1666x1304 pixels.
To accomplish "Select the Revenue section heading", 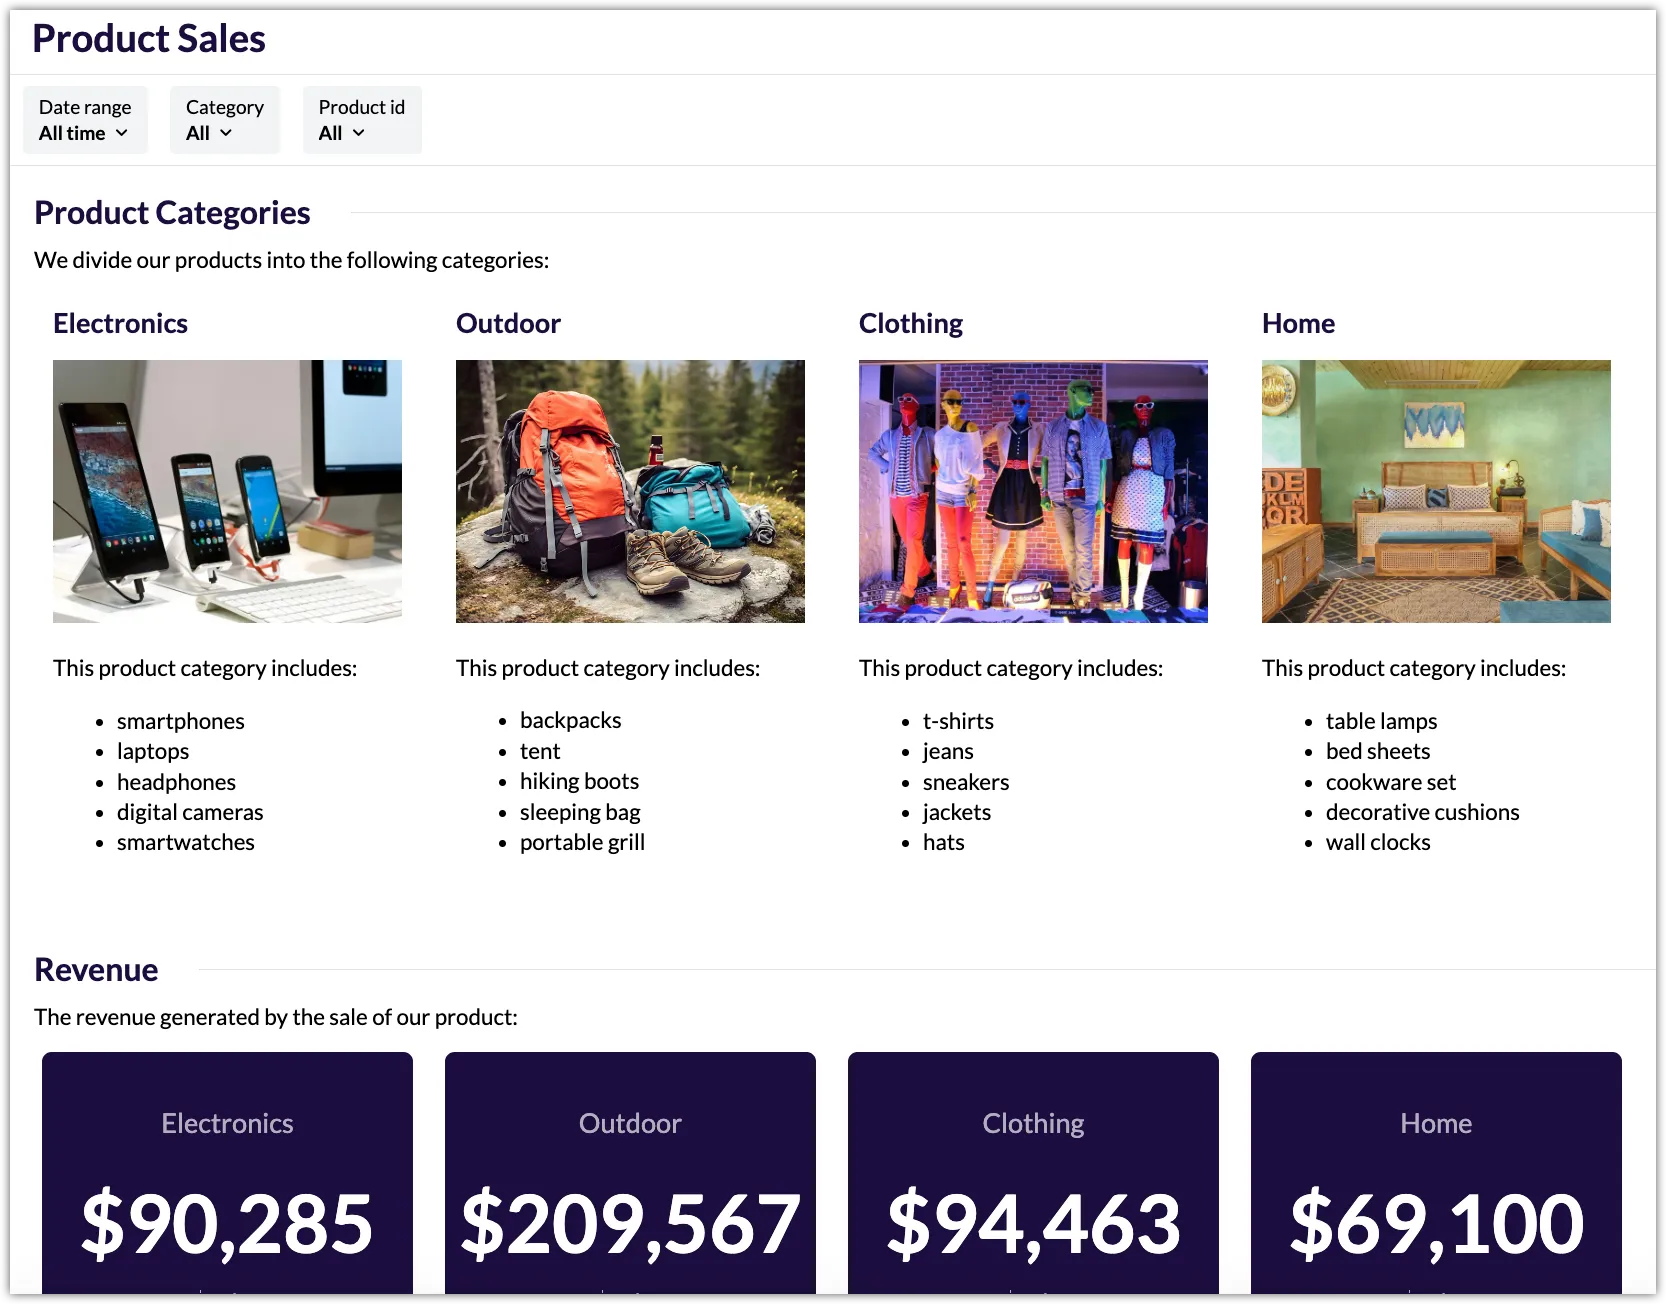I will [96, 969].
